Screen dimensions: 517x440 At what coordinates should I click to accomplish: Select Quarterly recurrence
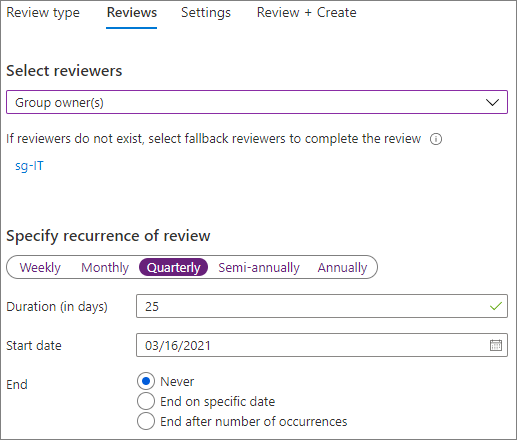tap(173, 267)
